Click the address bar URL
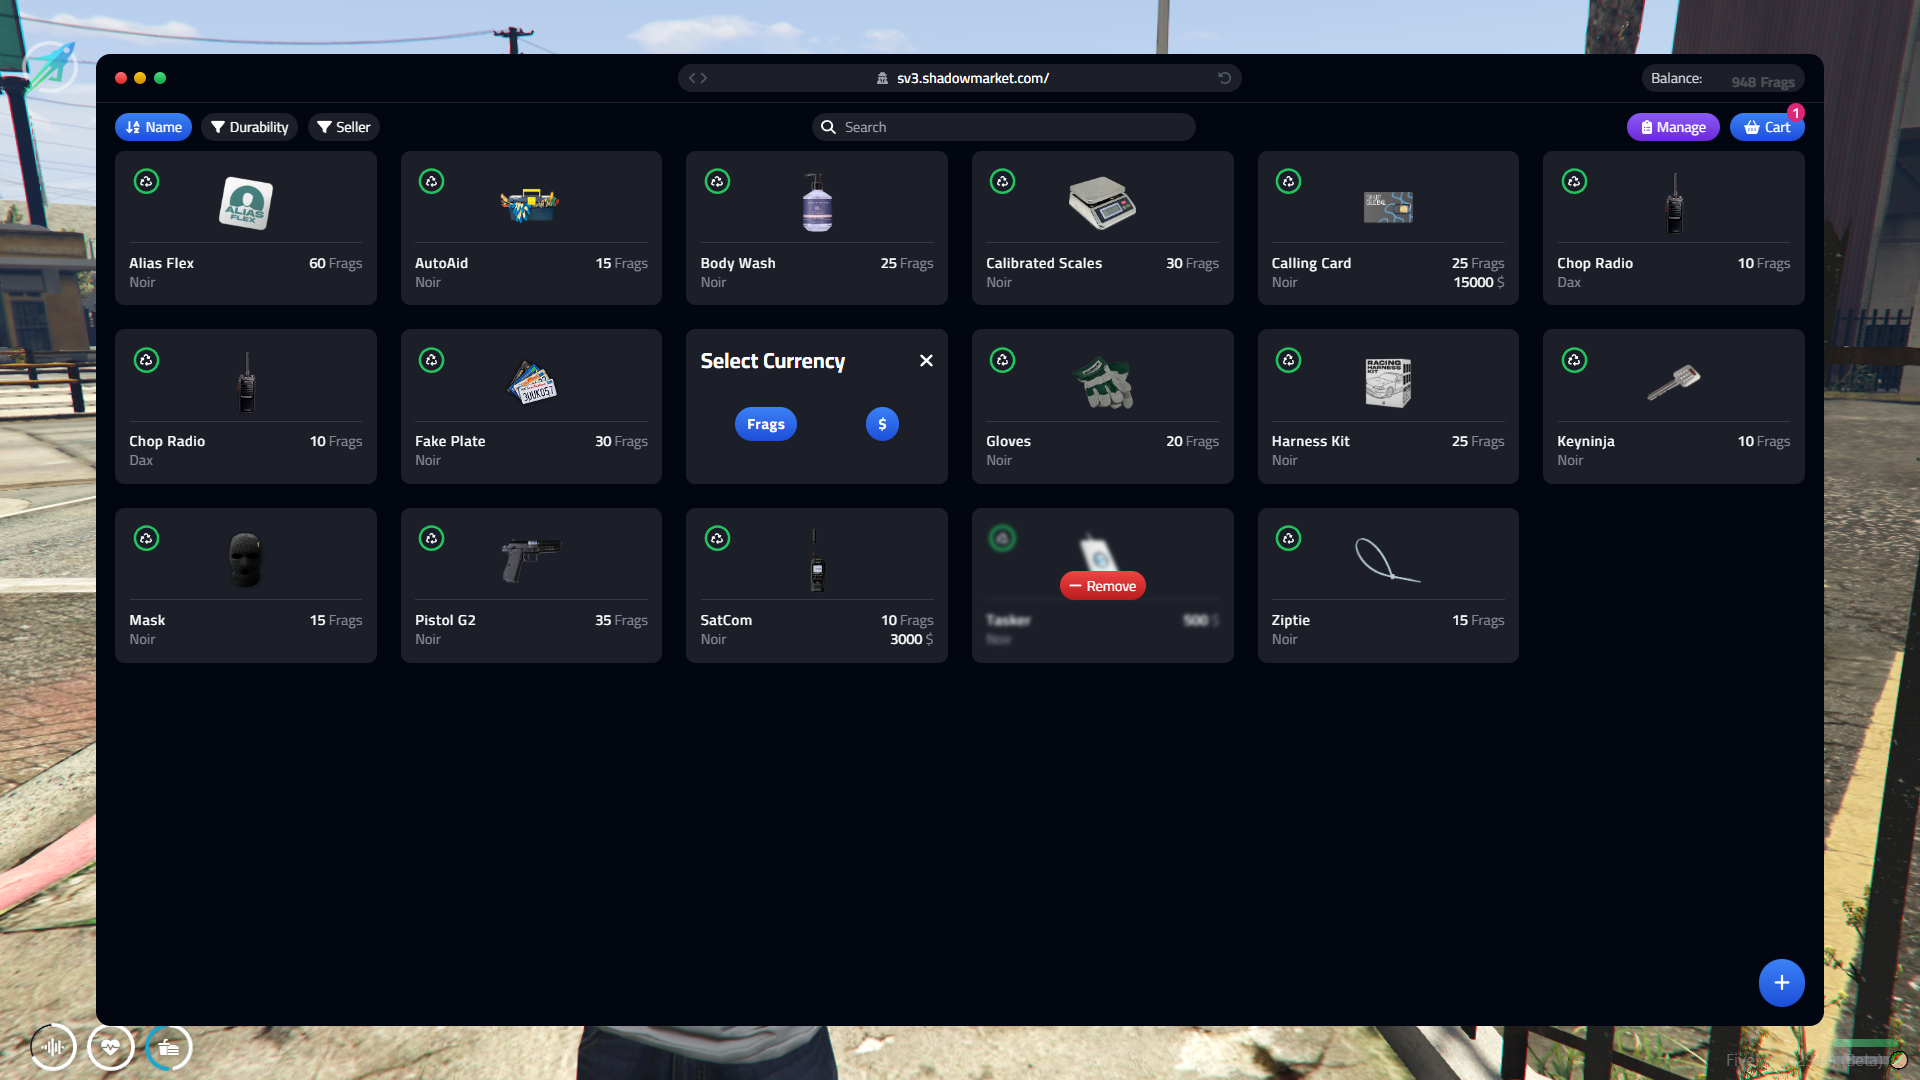 (972, 78)
